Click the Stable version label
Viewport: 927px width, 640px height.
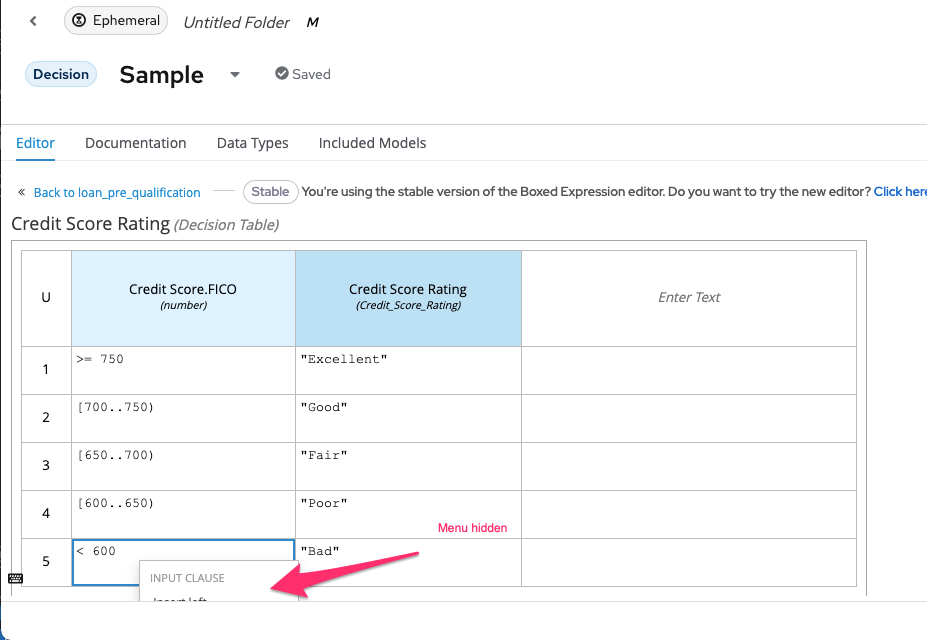click(270, 191)
